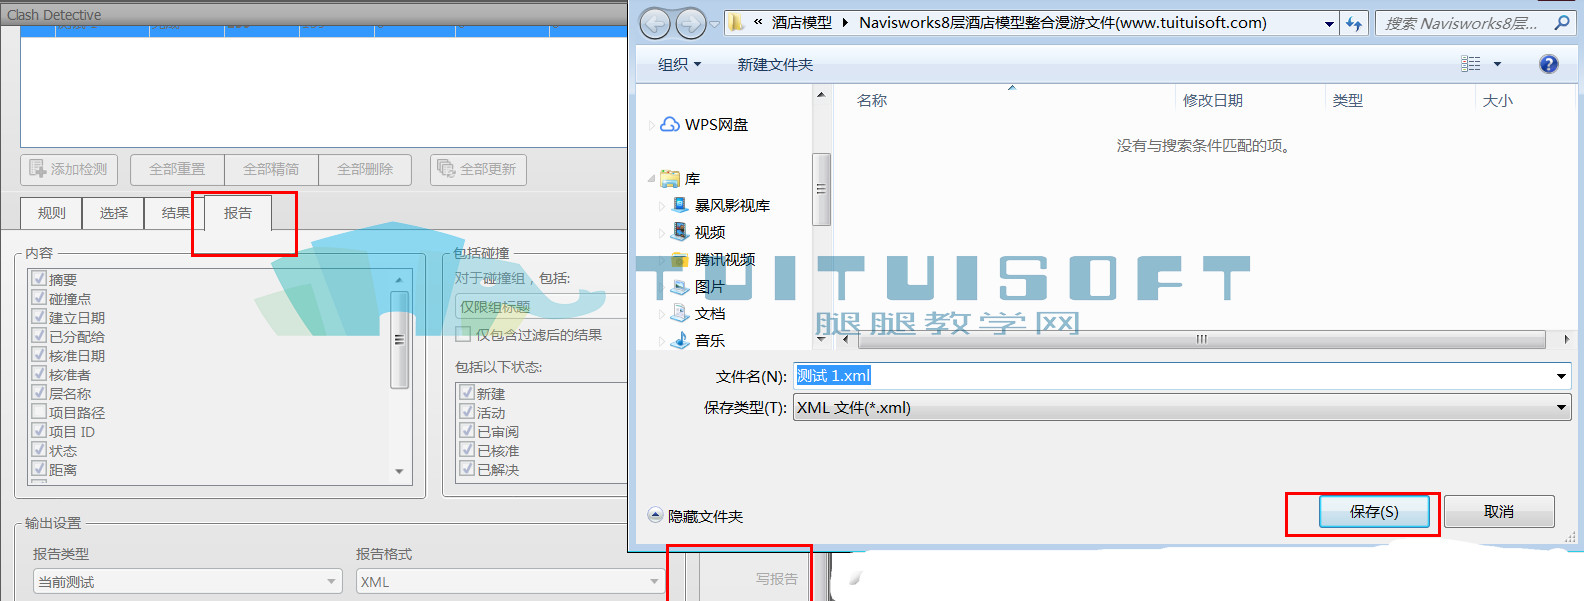Enable 仅包含过滤后的结果 checkbox

463,334
